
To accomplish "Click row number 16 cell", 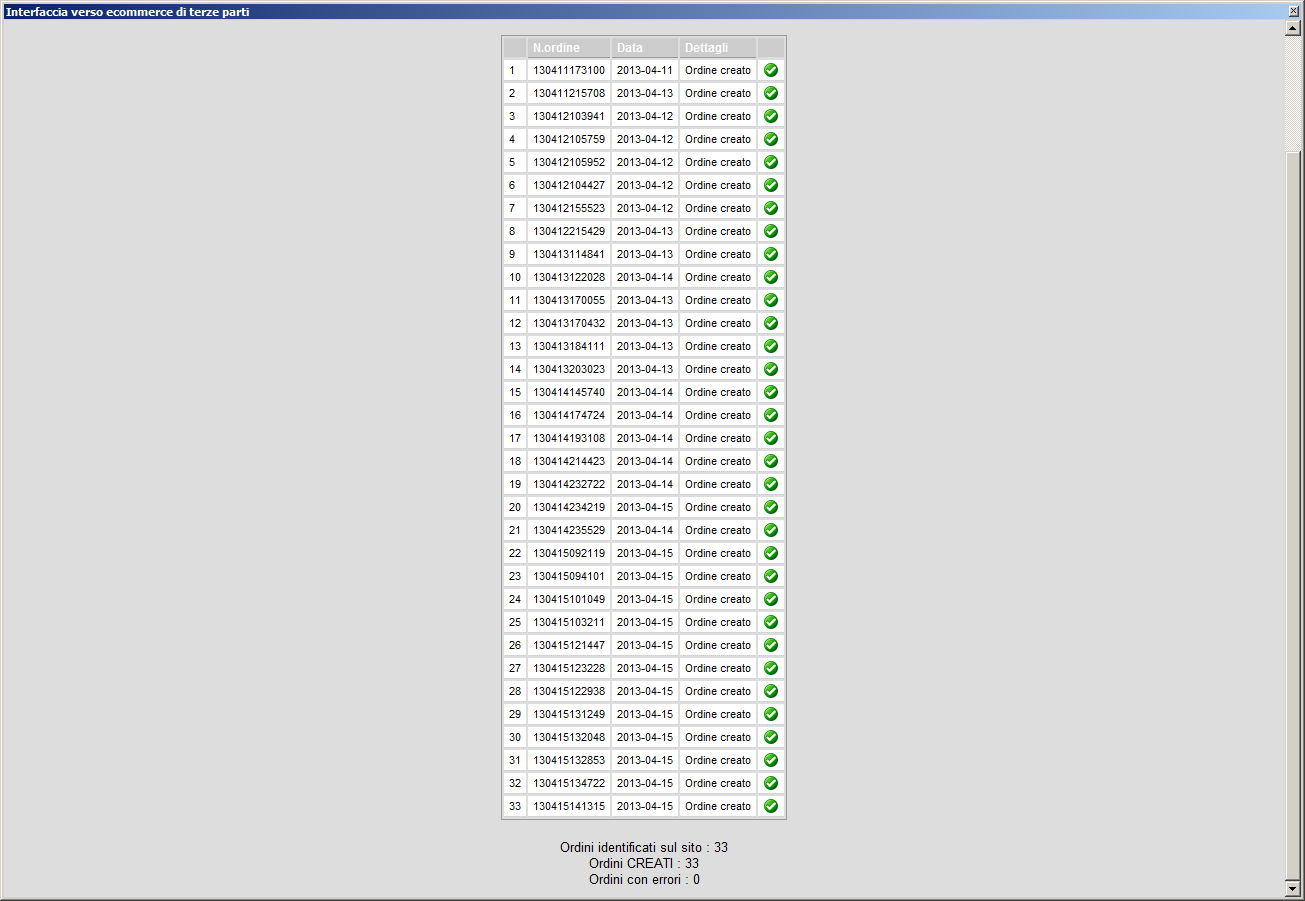I will (x=515, y=415).
